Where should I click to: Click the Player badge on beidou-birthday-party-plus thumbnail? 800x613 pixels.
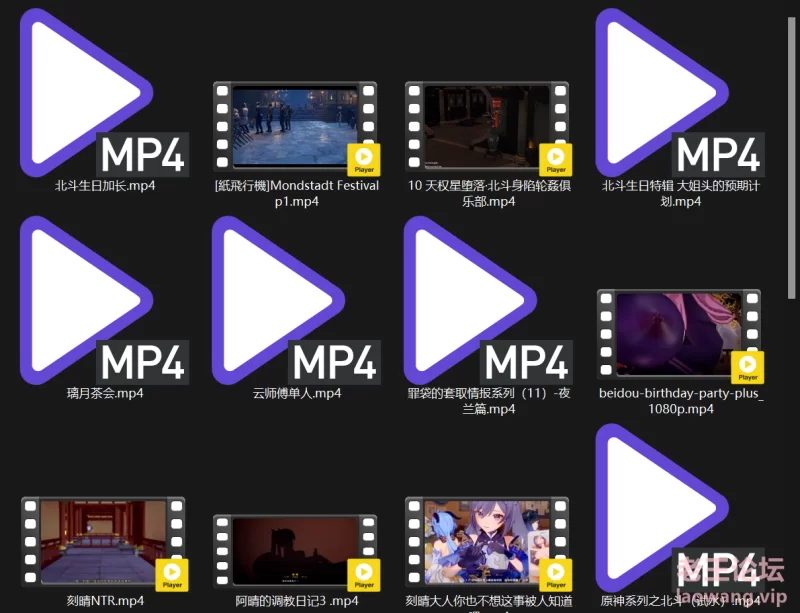coord(747,367)
